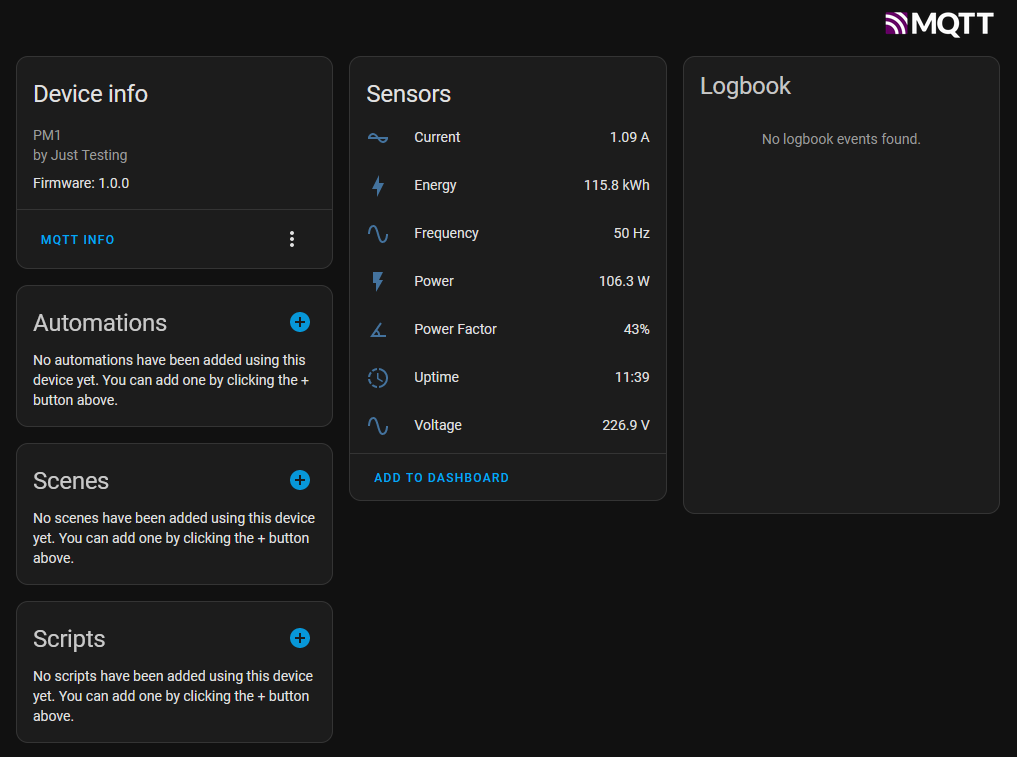Show the Uptime sensor details
The width and height of the screenshot is (1017, 757).
tap(507, 377)
